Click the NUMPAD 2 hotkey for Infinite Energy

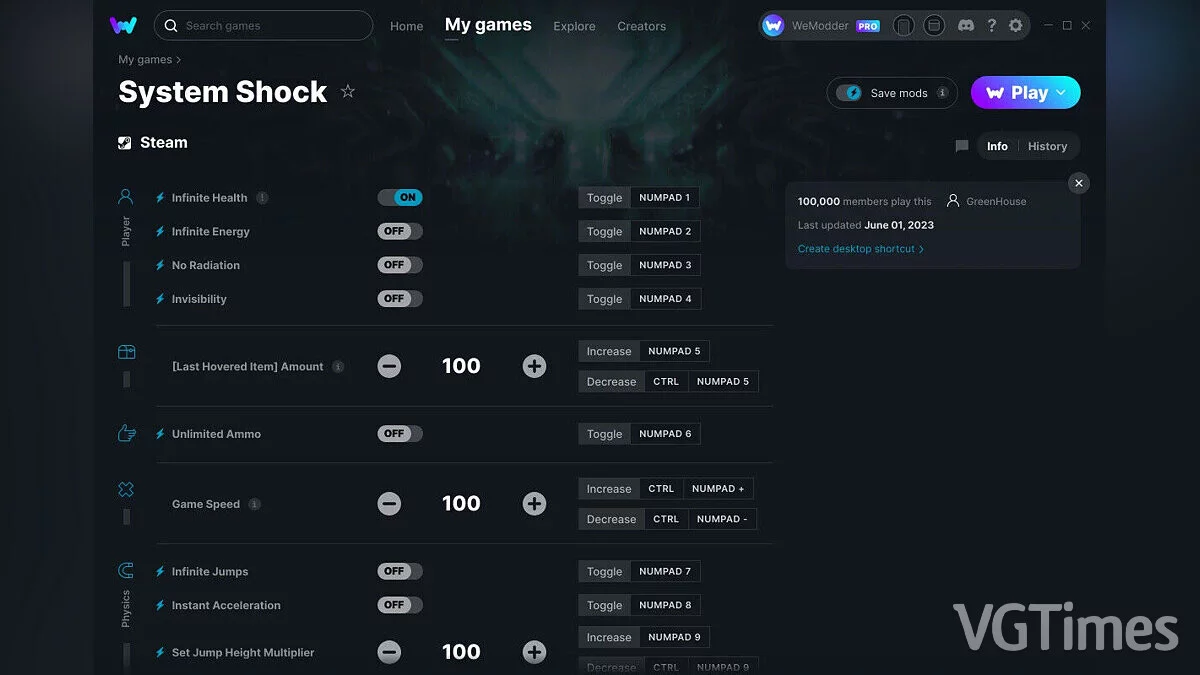[665, 231]
